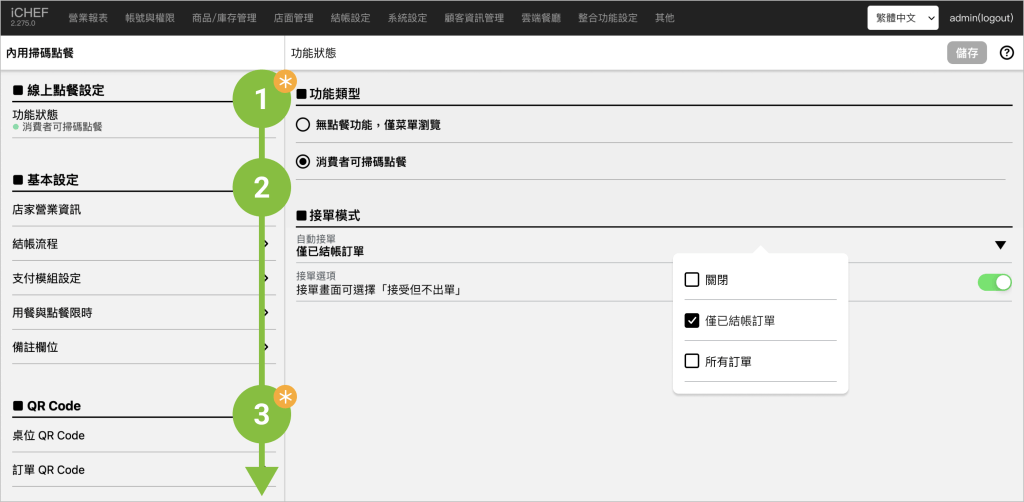Select the 消費者可掃碼點餐 radio option

tap(304, 161)
